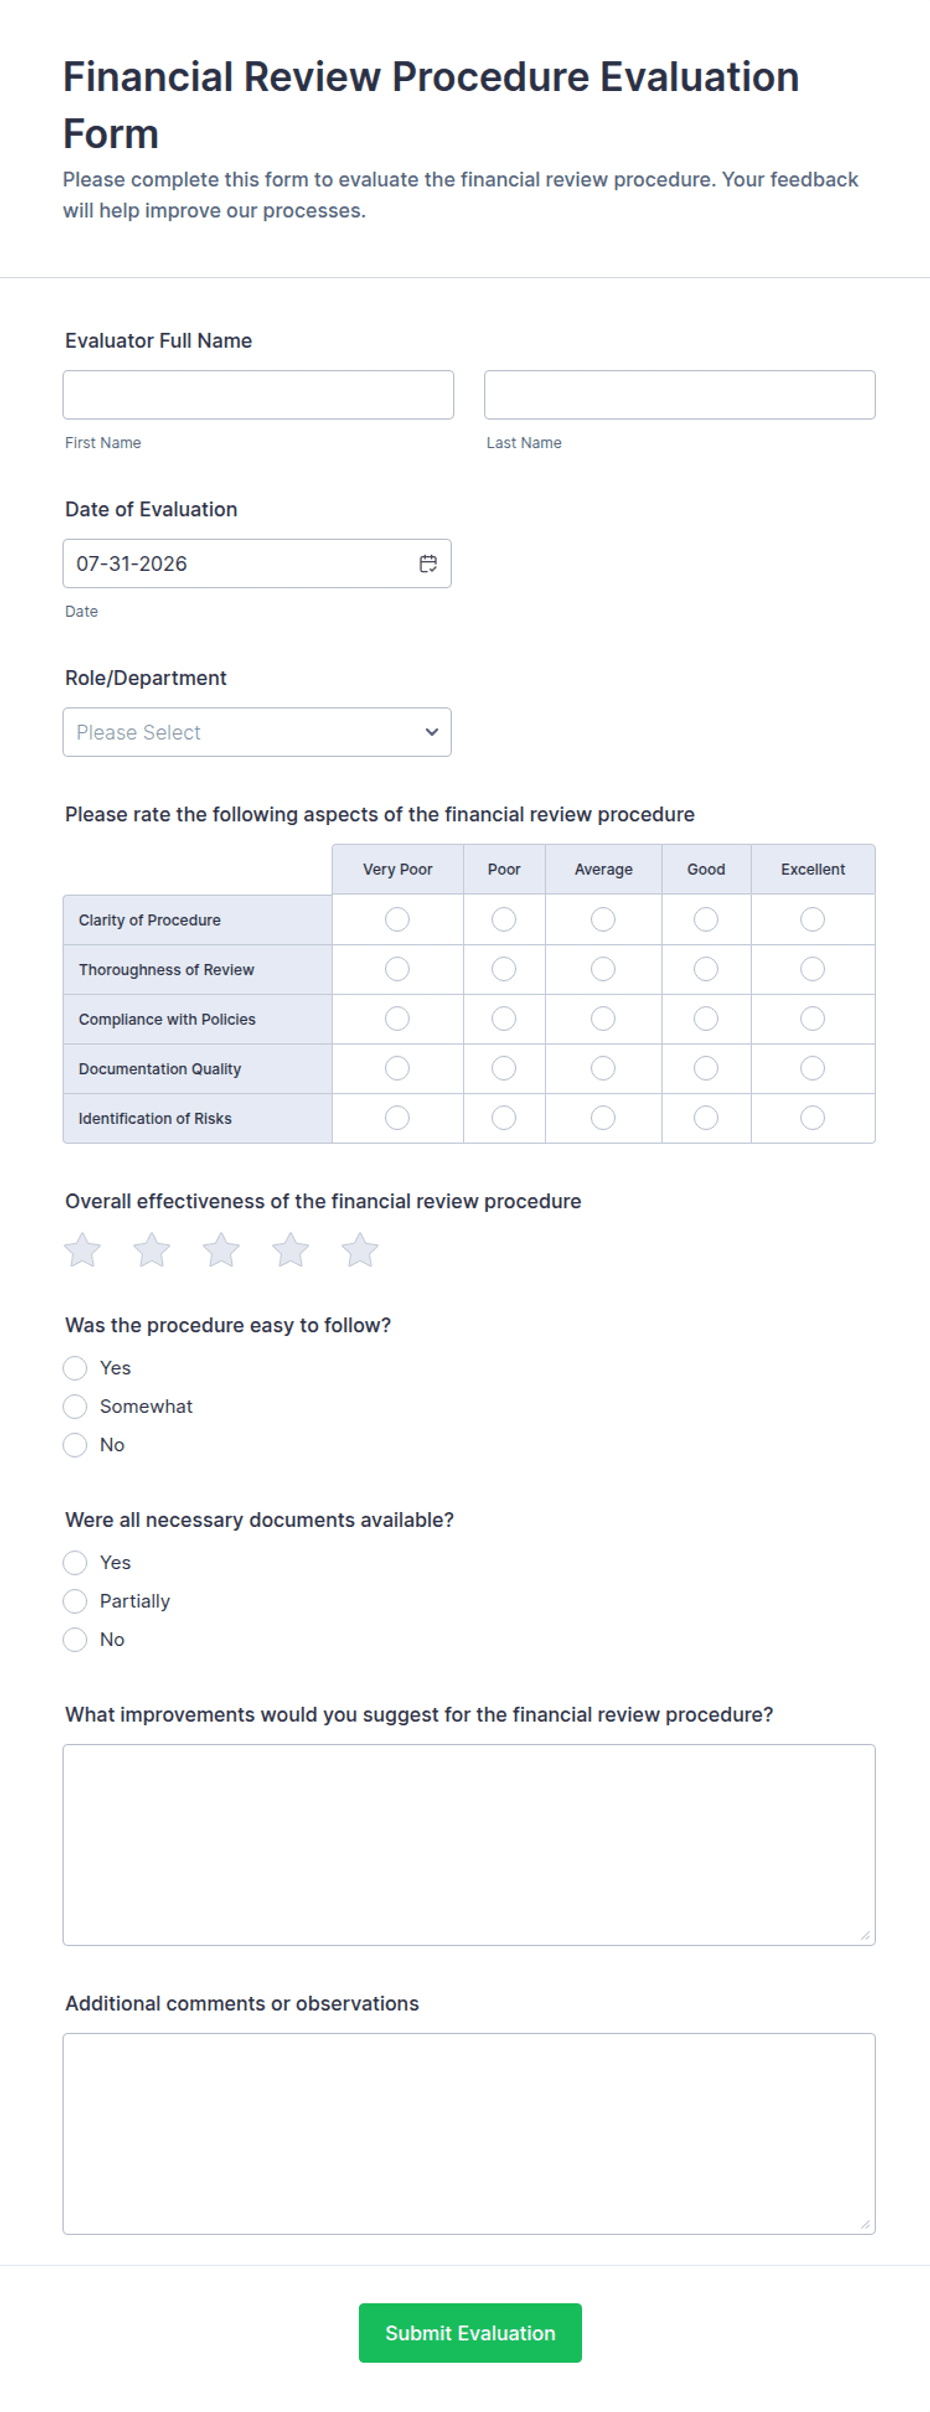Image resolution: width=930 pixels, height=2412 pixels.
Task: Focus the First Name input field
Action: tap(258, 395)
